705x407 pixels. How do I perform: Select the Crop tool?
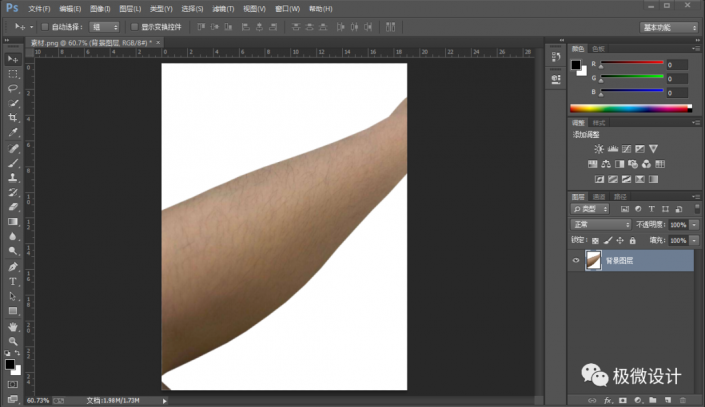coord(13,118)
